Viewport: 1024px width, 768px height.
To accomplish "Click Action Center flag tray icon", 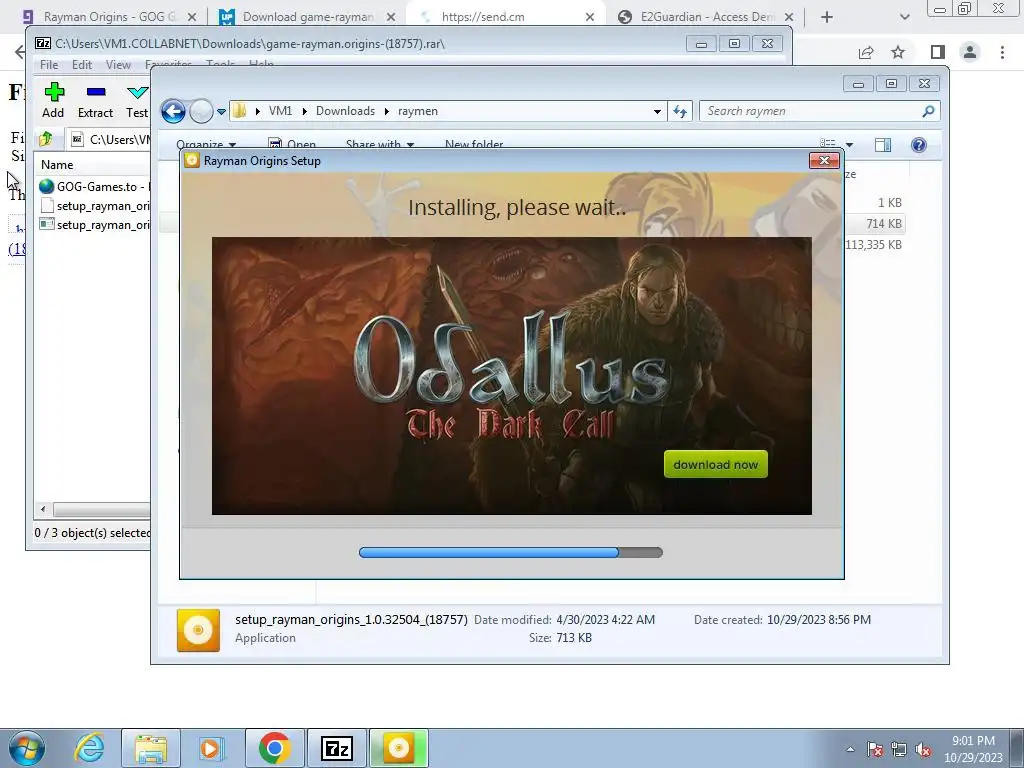I will tap(875, 749).
